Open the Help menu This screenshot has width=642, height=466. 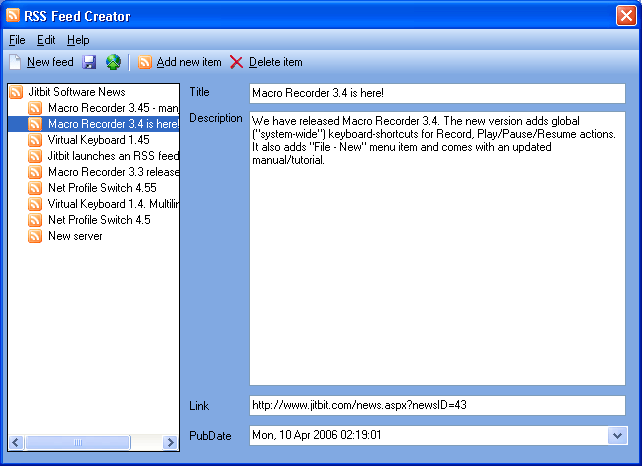[78, 40]
